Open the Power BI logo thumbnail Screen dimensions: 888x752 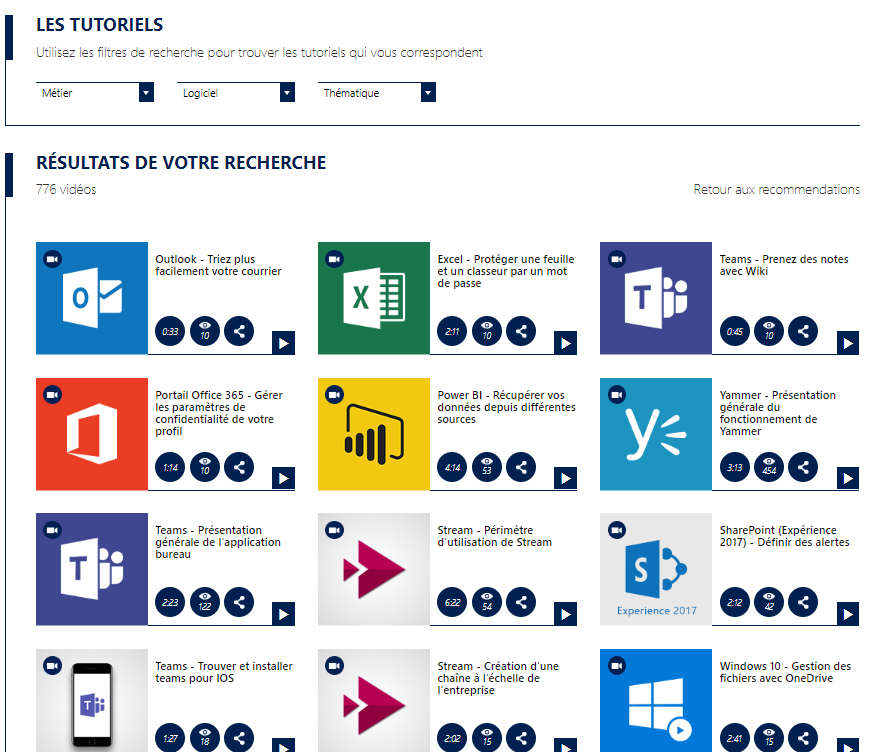pos(374,434)
